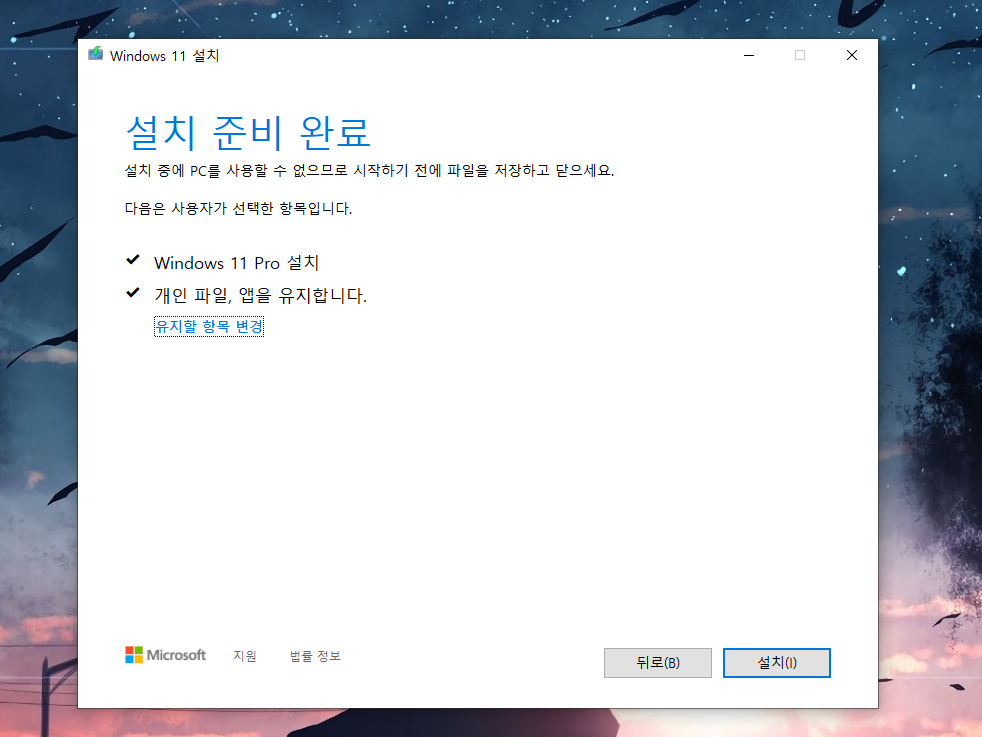The width and height of the screenshot is (982, 737).
Task: Open the 지원 support link
Action: coord(245,656)
